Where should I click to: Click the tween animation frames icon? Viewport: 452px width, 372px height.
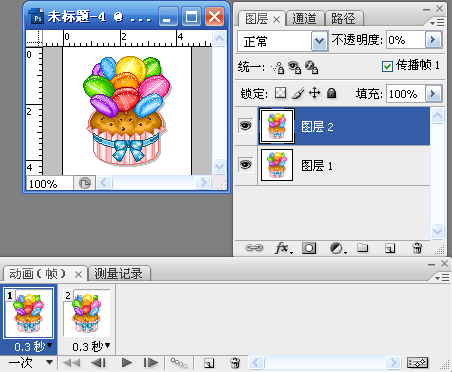[x=179, y=363]
